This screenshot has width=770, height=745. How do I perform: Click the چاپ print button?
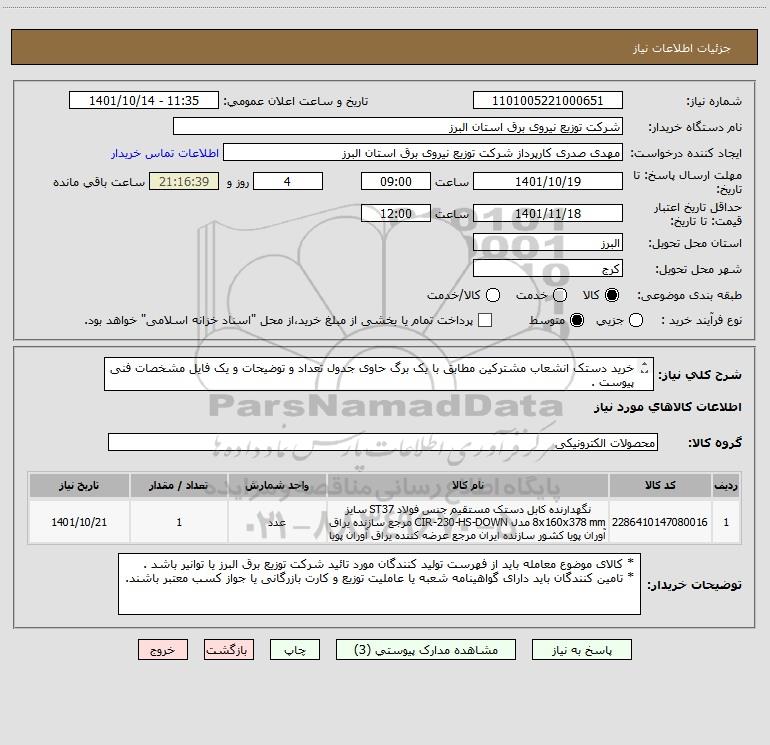(295, 650)
